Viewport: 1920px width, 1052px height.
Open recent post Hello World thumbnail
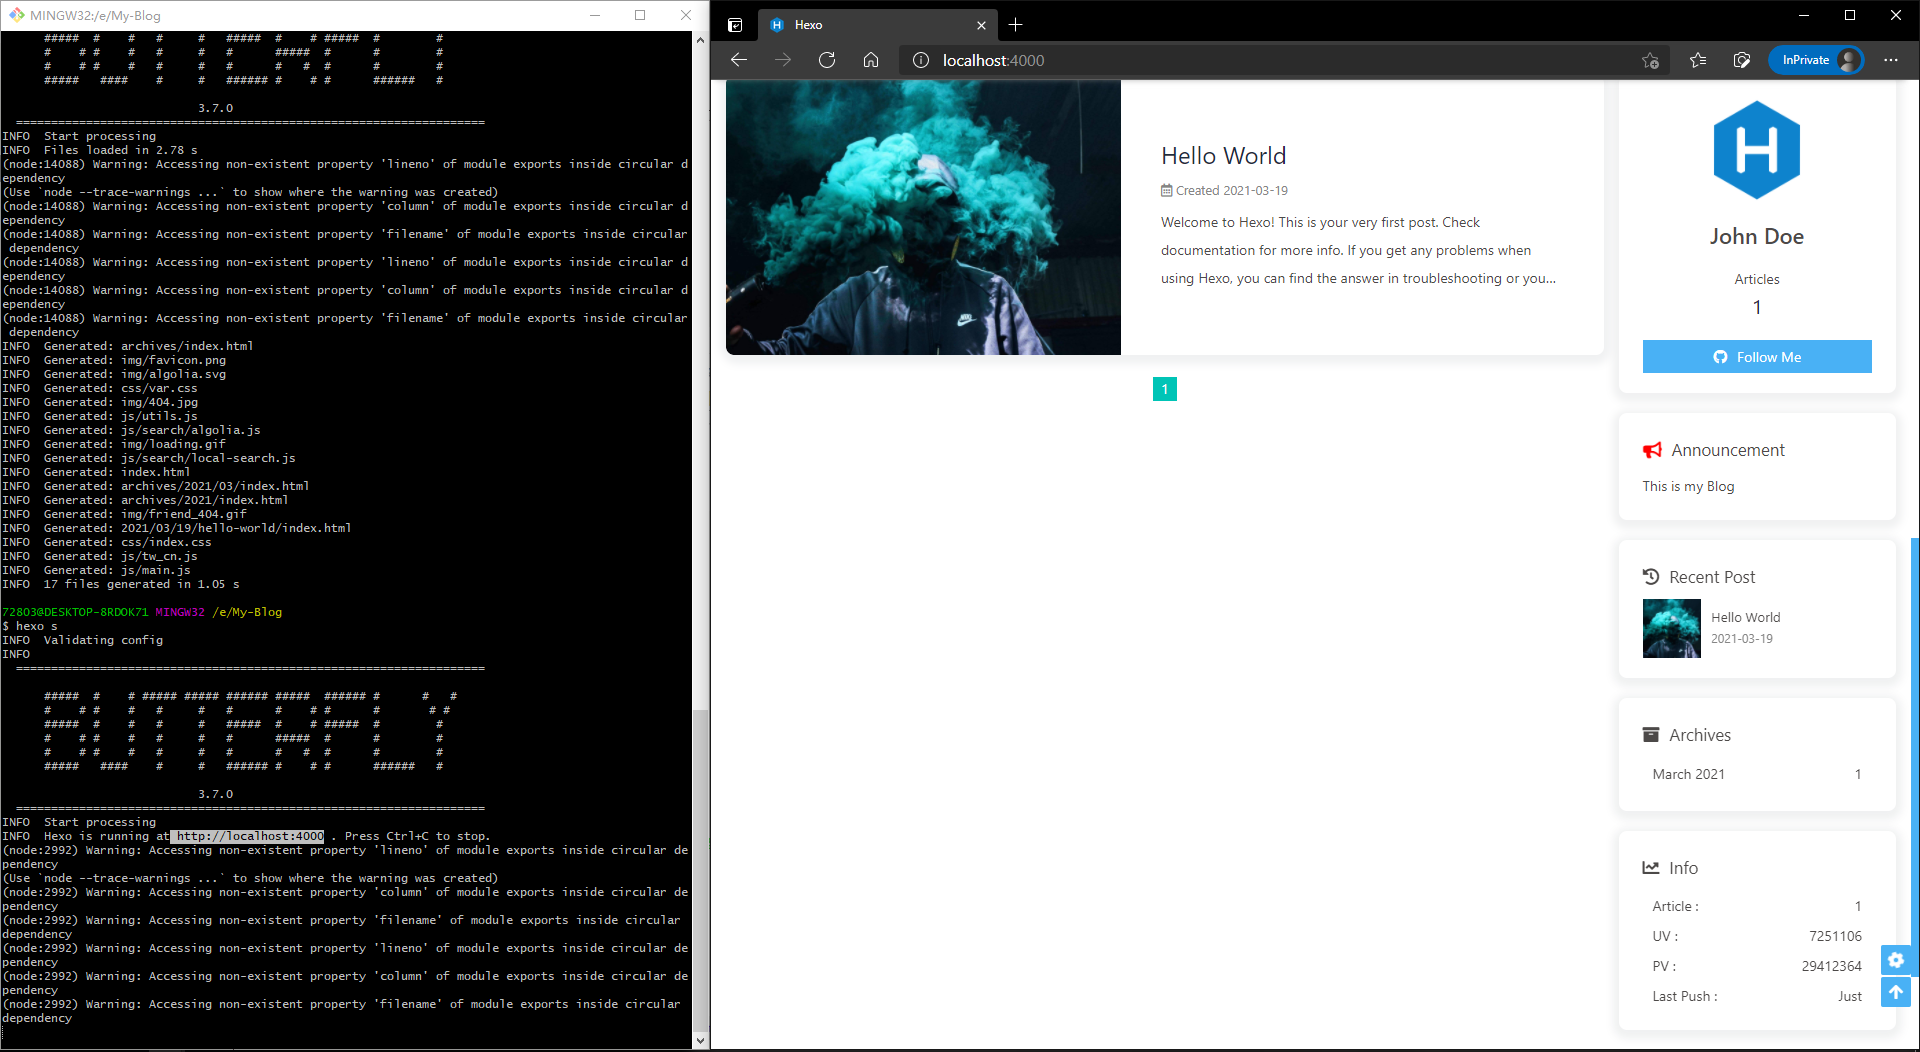[x=1671, y=628]
